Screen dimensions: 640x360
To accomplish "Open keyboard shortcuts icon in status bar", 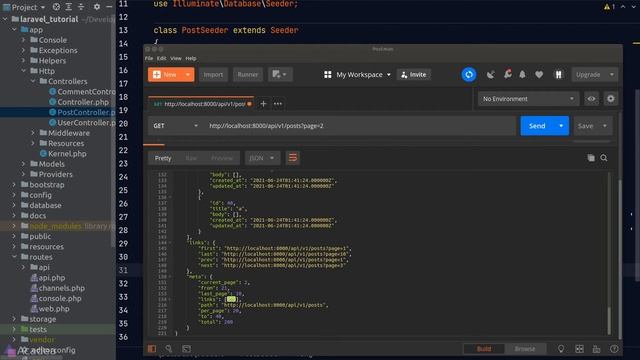I will click(x=596, y=349).
